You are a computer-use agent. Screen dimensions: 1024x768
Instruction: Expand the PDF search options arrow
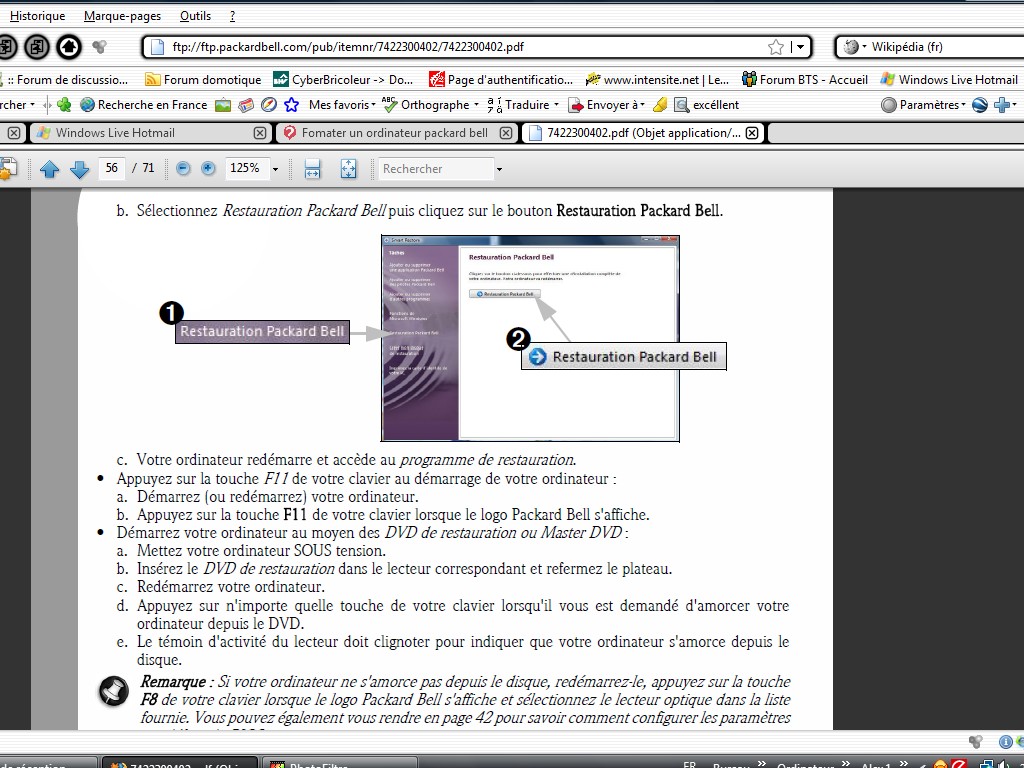499,169
